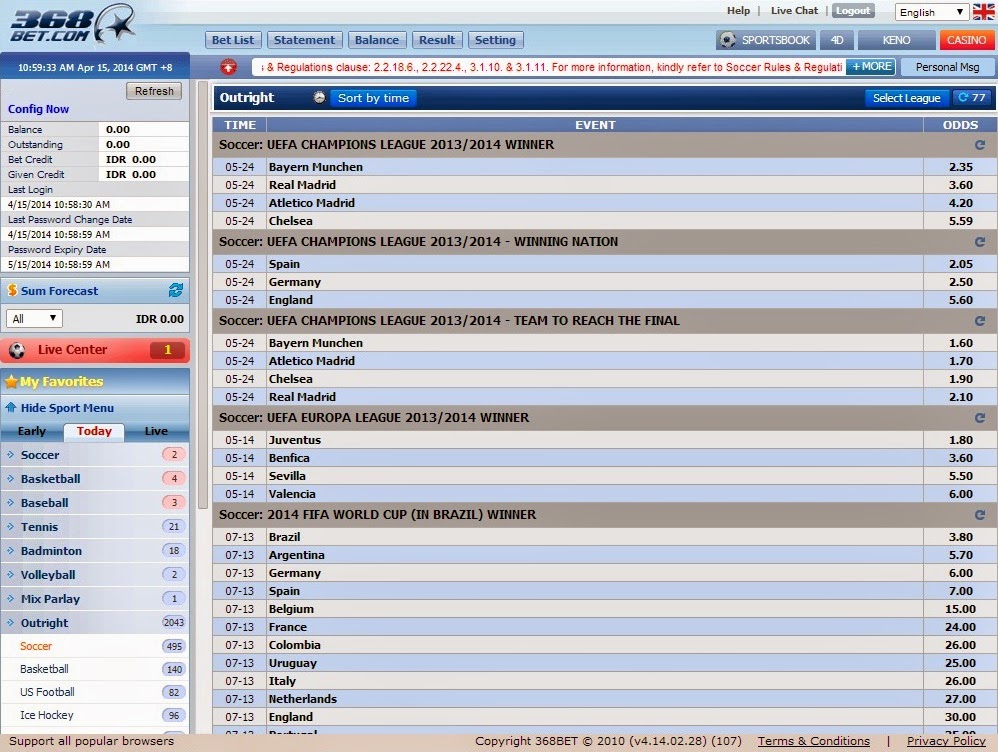Screen dimensions: 998x752
Task: Open the Help link
Action: click(x=738, y=11)
